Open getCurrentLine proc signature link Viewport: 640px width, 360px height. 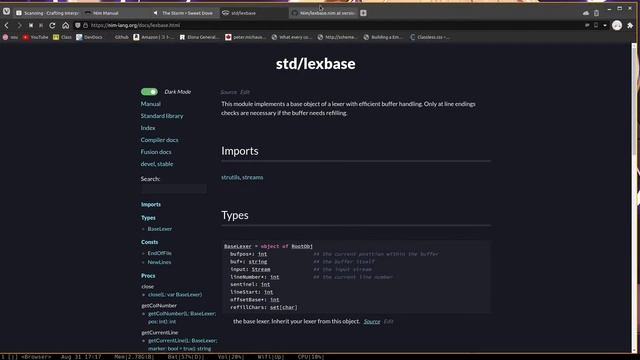[x=182, y=344]
